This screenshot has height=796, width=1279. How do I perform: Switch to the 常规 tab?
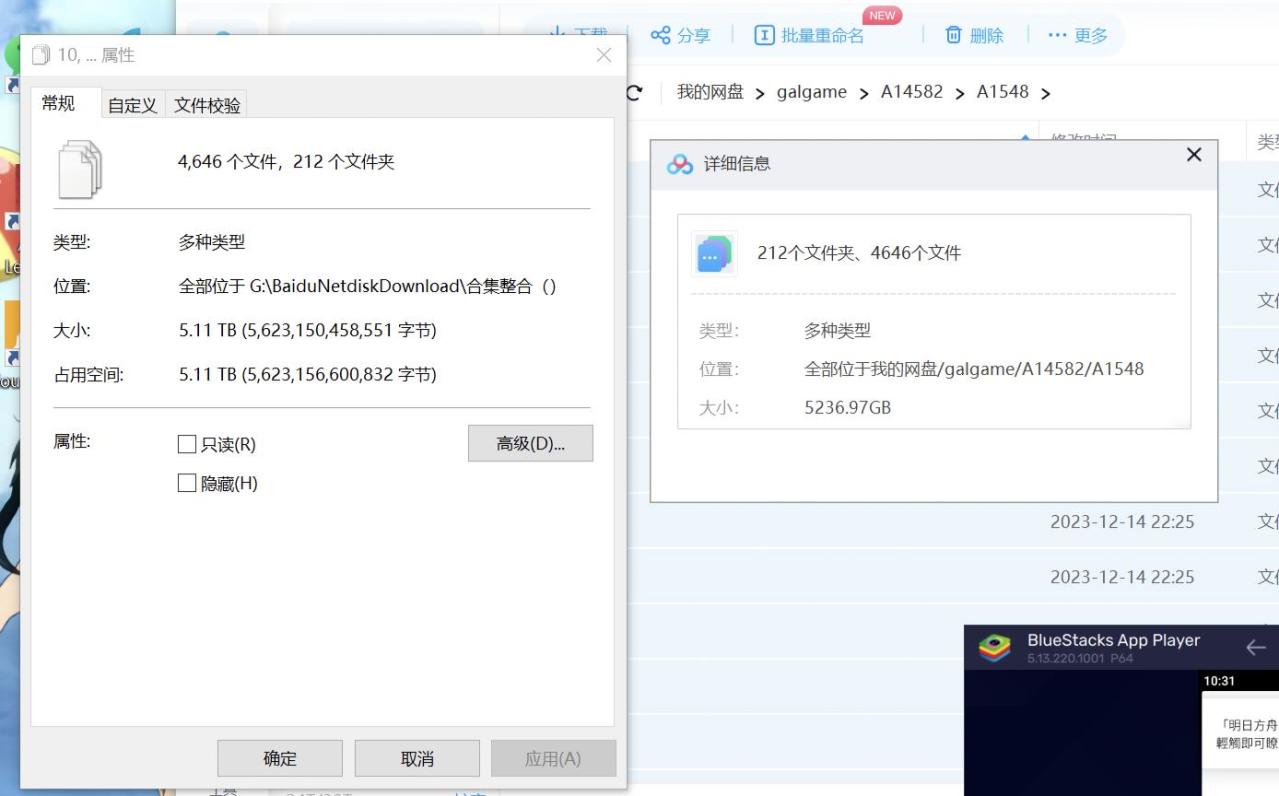pos(58,103)
